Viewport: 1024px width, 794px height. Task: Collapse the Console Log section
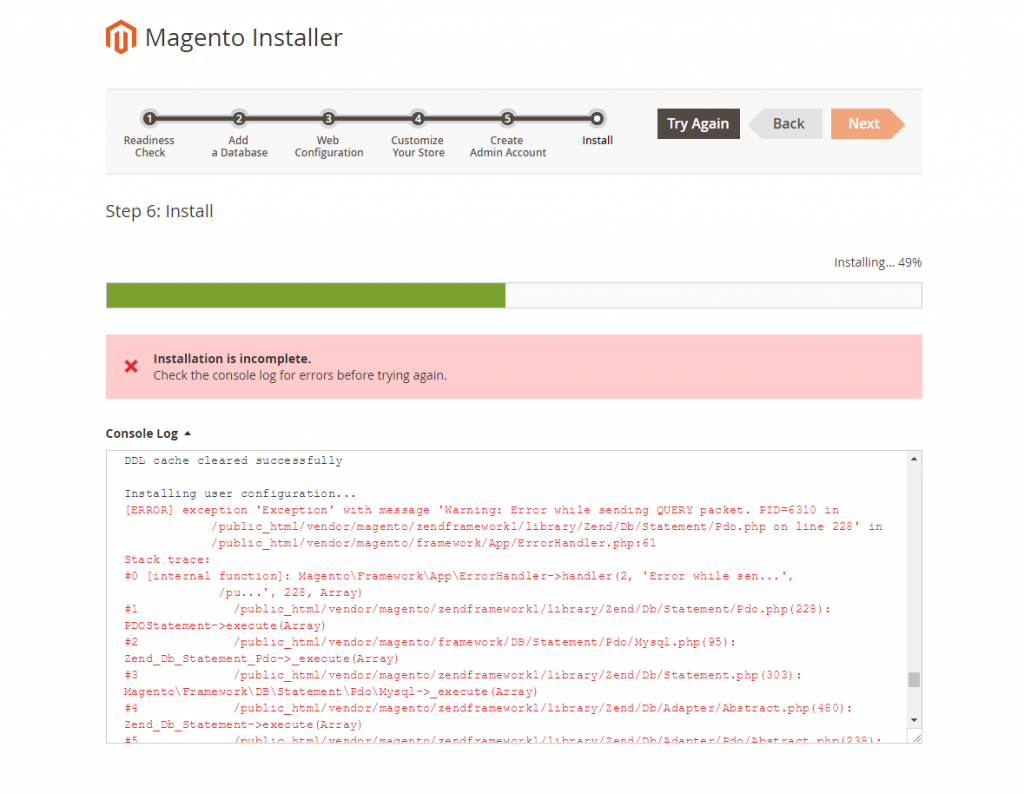[148, 434]
